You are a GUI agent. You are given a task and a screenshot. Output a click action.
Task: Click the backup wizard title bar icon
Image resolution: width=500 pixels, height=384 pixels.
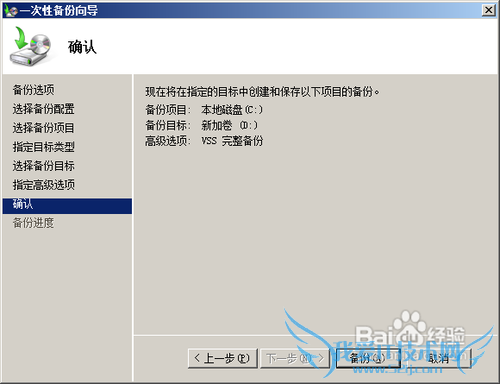point(11,11)
